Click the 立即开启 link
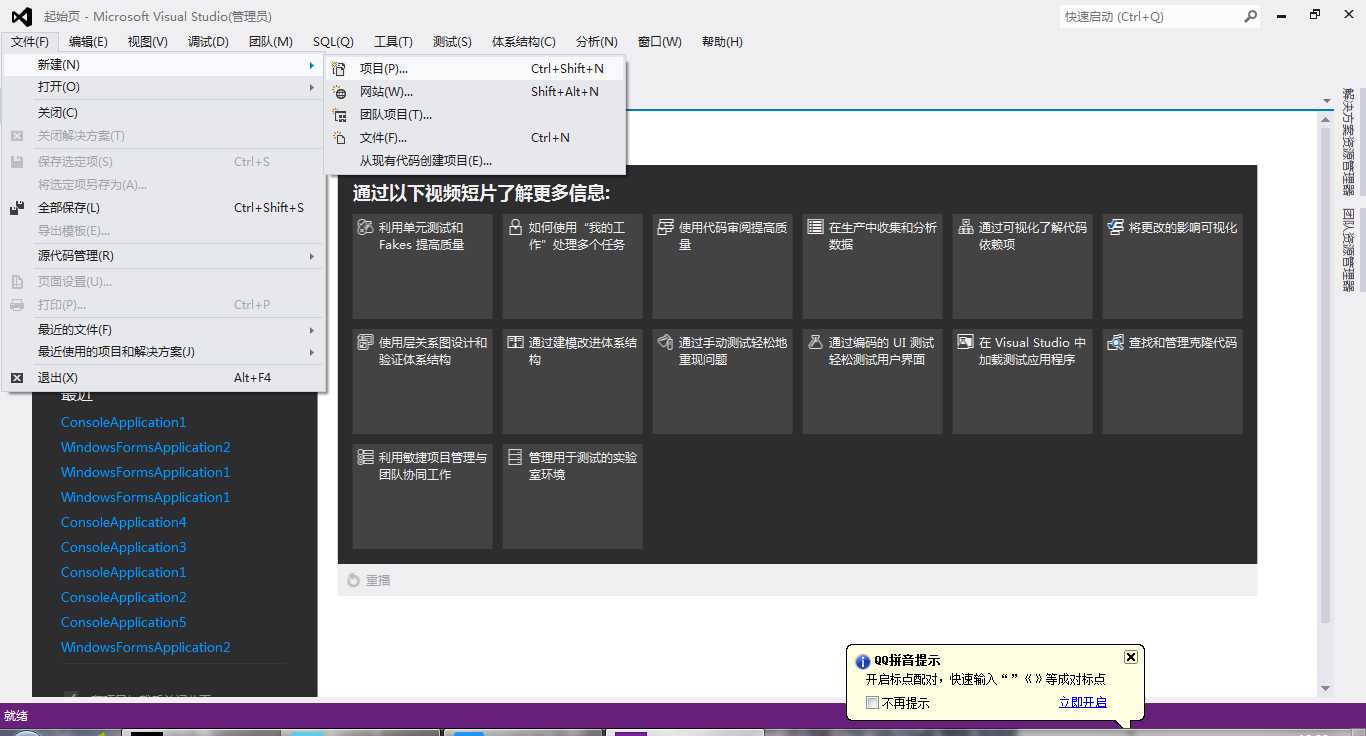The height and width of the screenshot is (736, 1366). pyautogui.click(x=1083, y=702)
